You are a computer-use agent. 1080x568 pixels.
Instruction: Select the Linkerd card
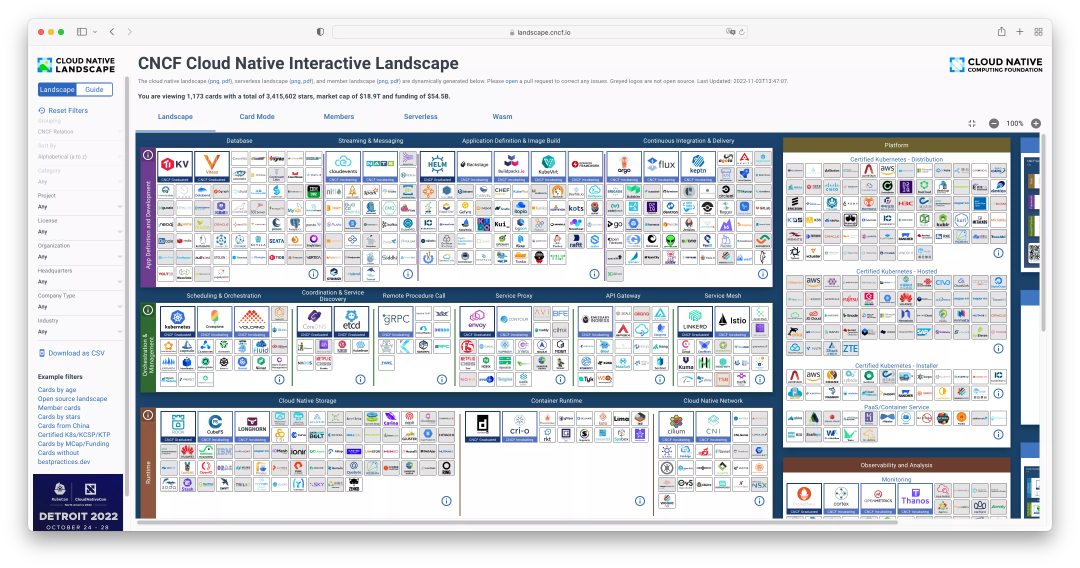coord(695,322)
